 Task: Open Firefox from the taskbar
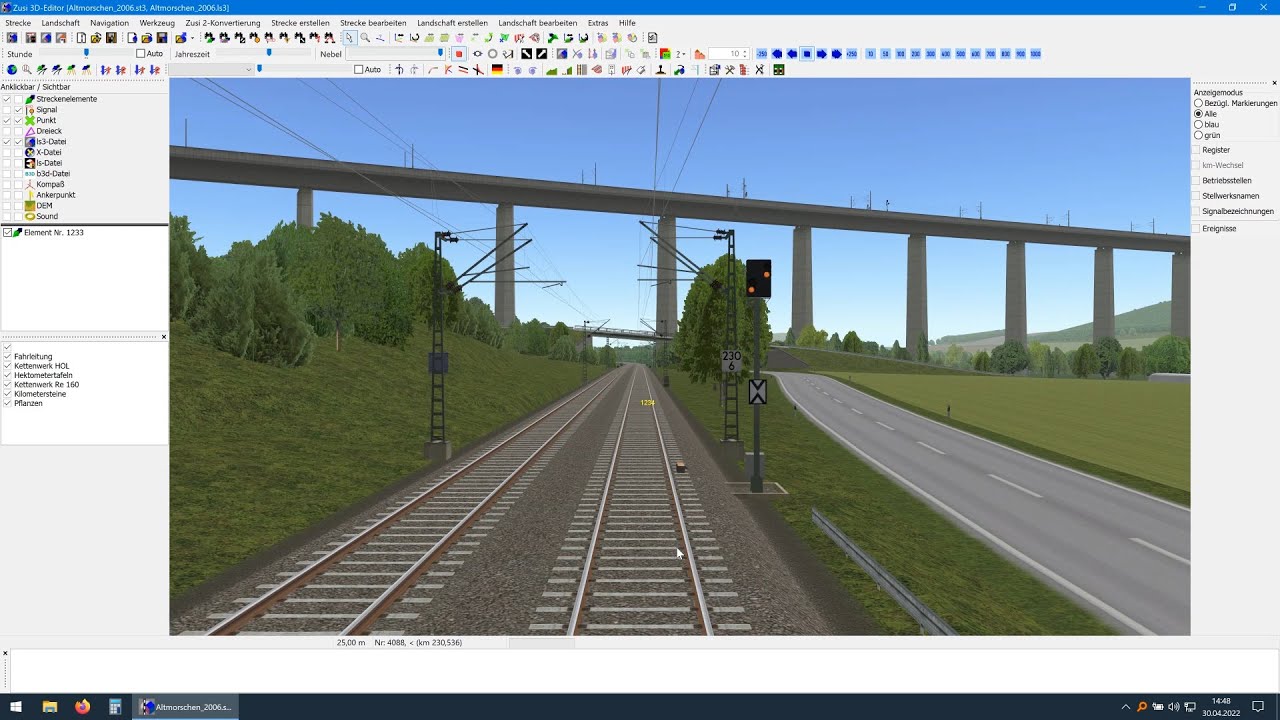[x=82, y=707]
